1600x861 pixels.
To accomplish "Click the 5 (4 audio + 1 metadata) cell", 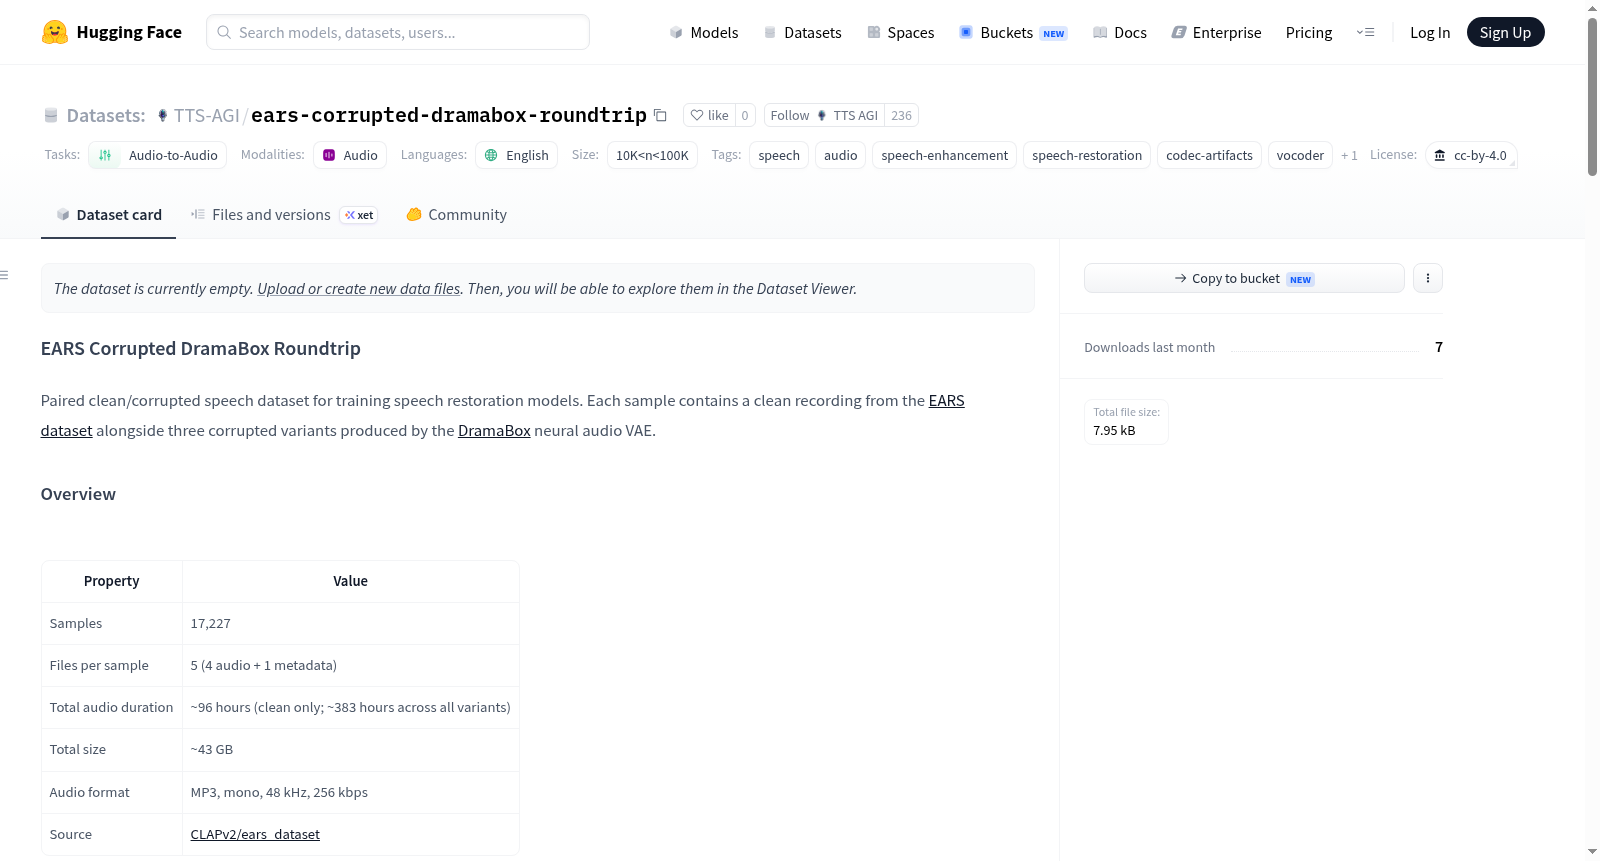I will pos(351,665).
